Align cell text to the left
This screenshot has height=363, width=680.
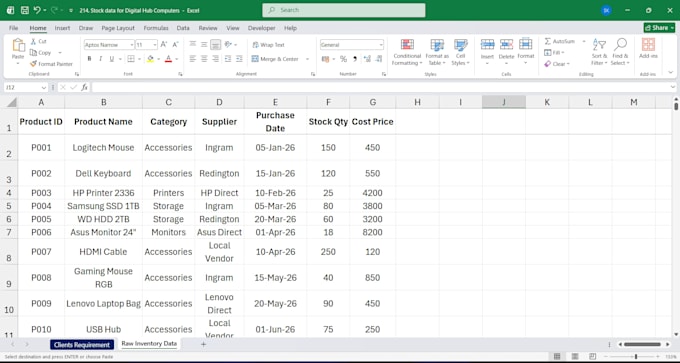(193, 59)
